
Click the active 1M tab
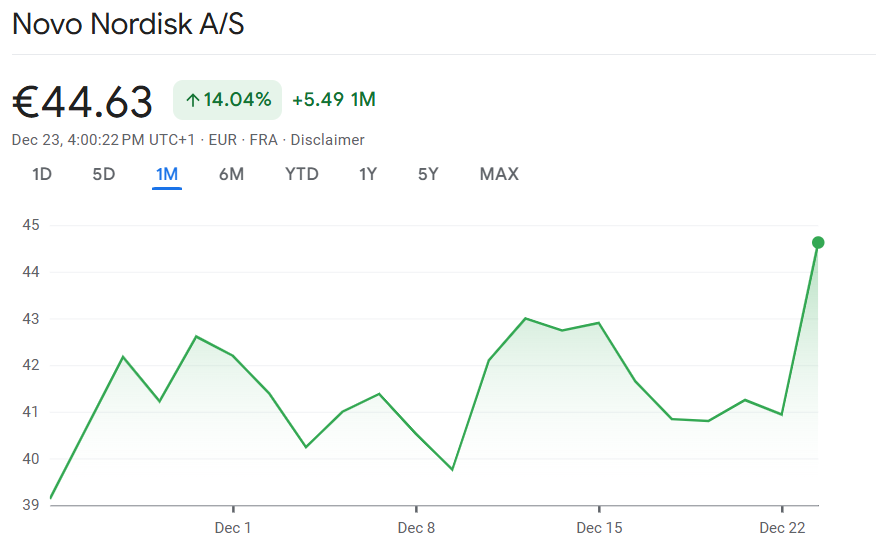coord(167,174)
